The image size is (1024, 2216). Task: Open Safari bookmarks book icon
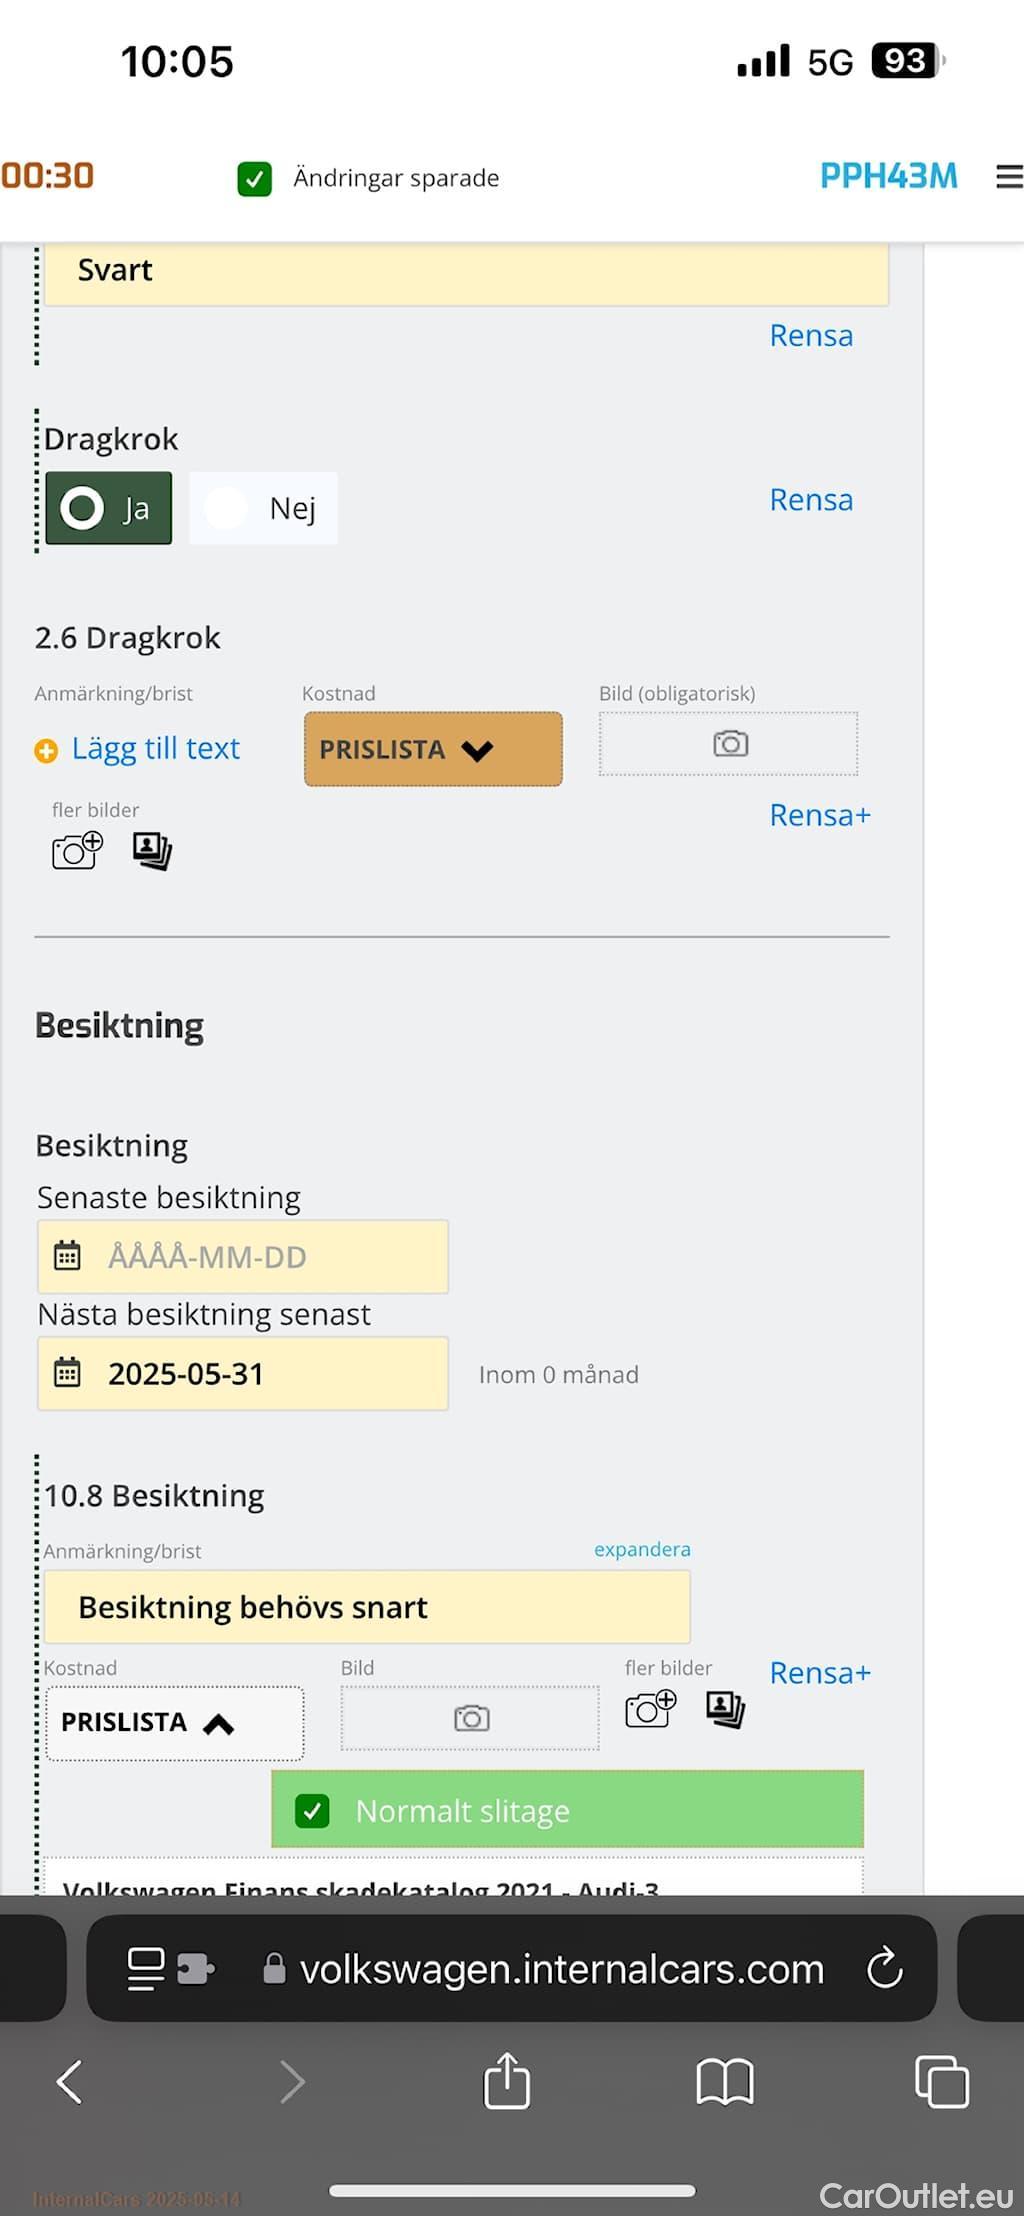(724, 2082)
